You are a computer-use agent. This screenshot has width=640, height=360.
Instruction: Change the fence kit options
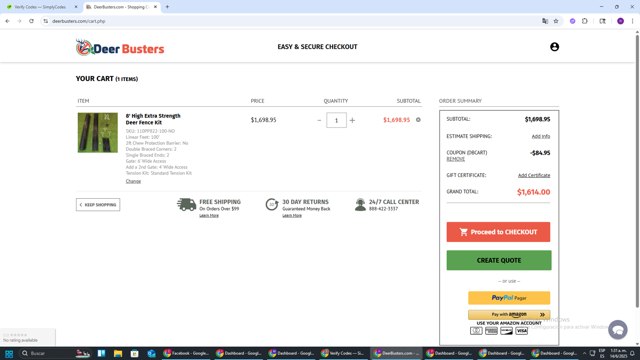point(133,181)
